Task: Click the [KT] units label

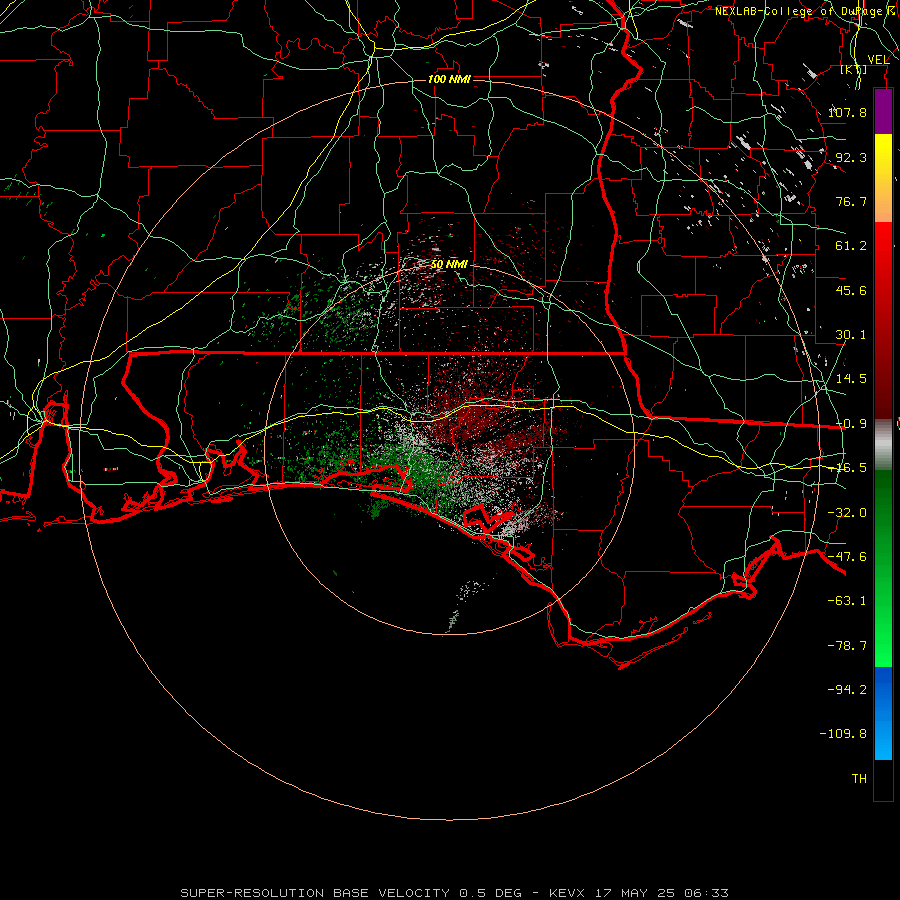Action: [854, 69]
